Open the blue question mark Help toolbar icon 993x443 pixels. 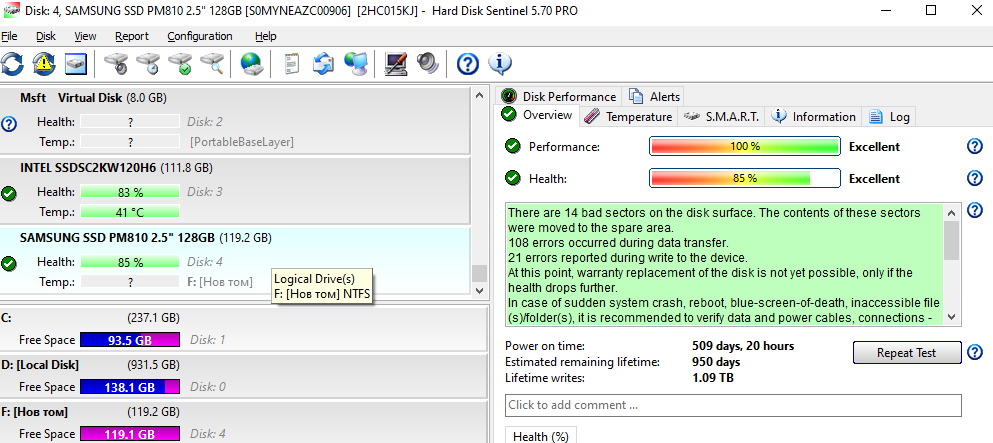click(468, 63)
